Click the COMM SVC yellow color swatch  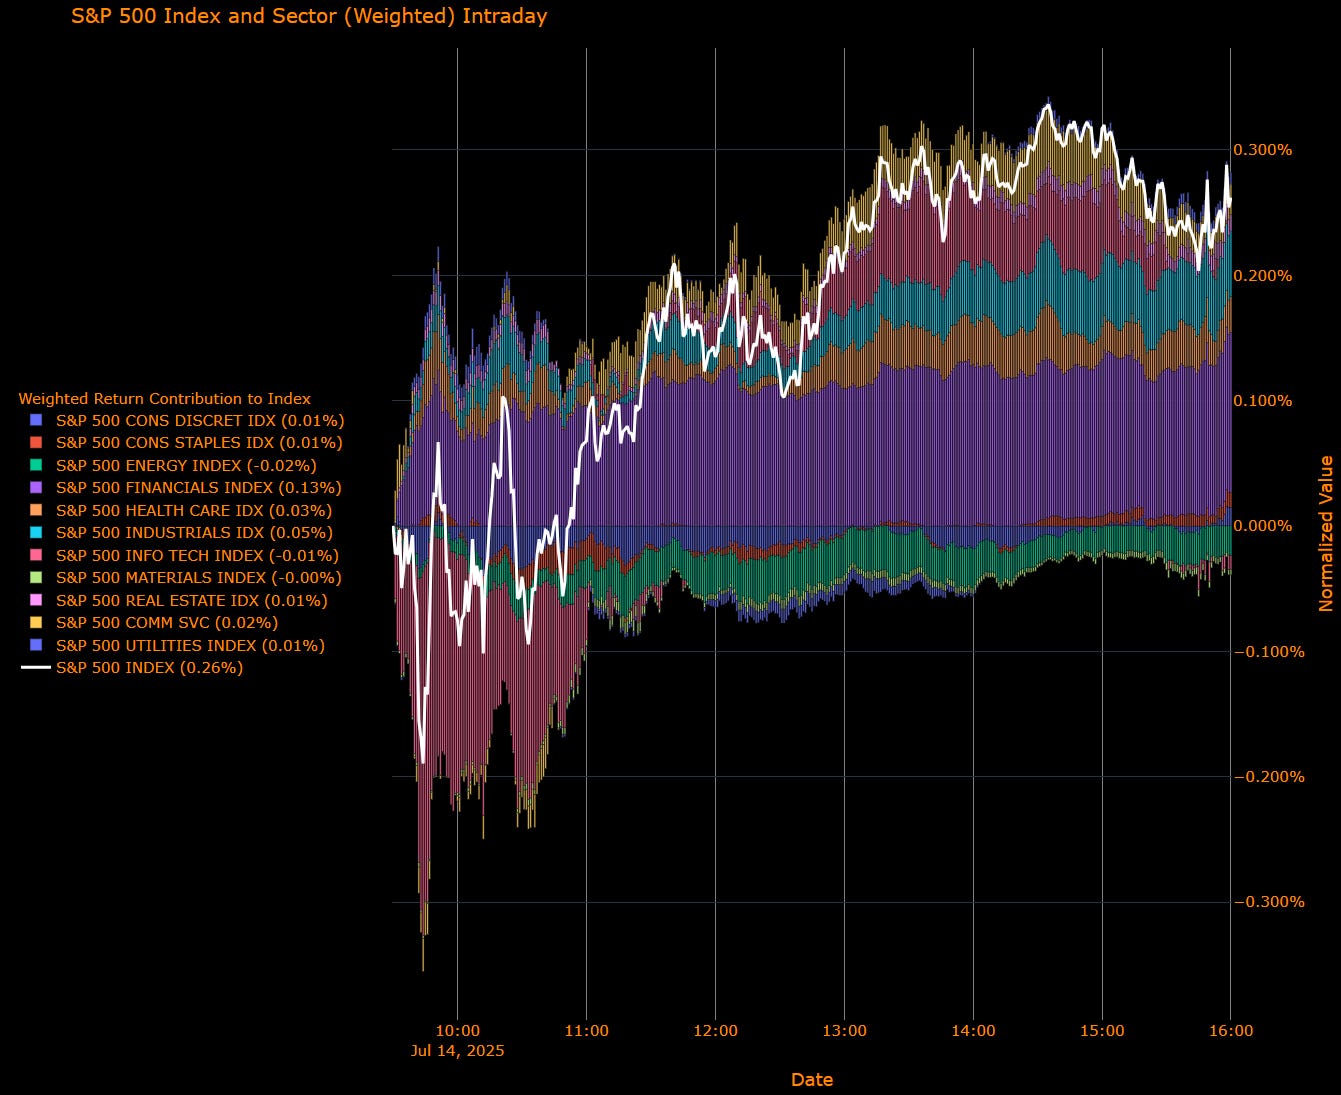(x=36, y=623)
